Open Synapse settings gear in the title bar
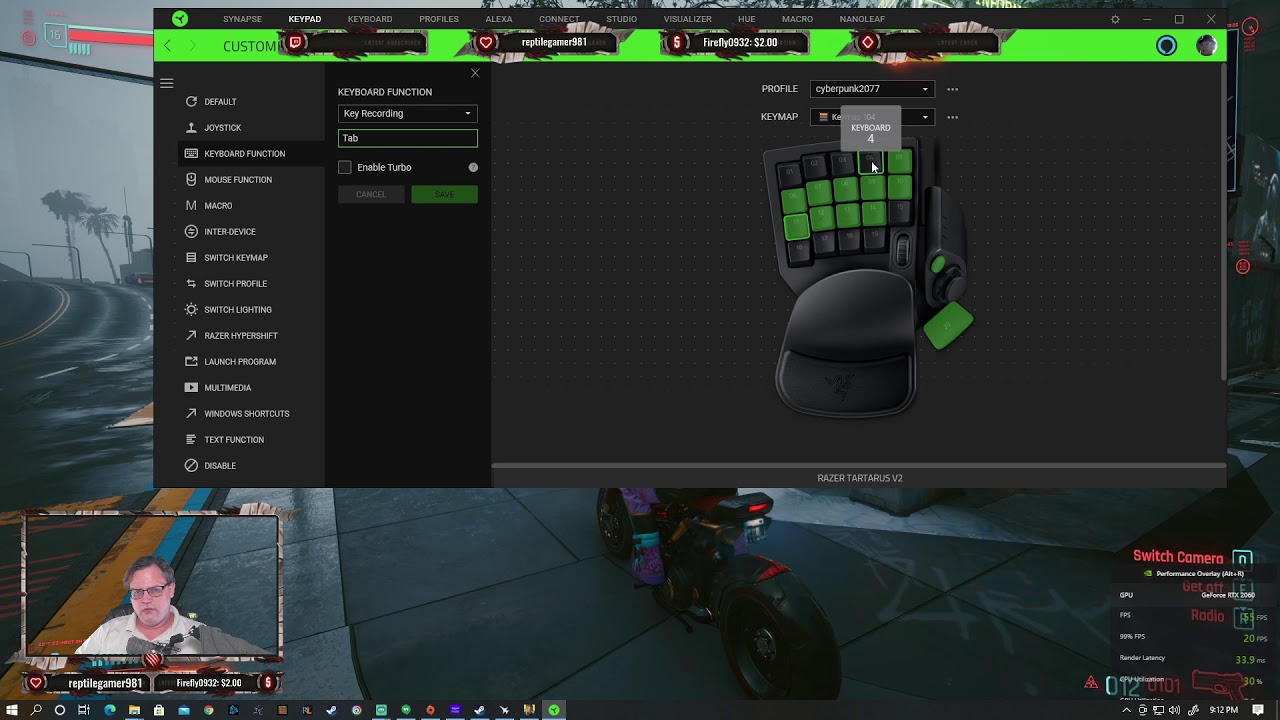The image size is (1280, 720). coord(1114,18)
